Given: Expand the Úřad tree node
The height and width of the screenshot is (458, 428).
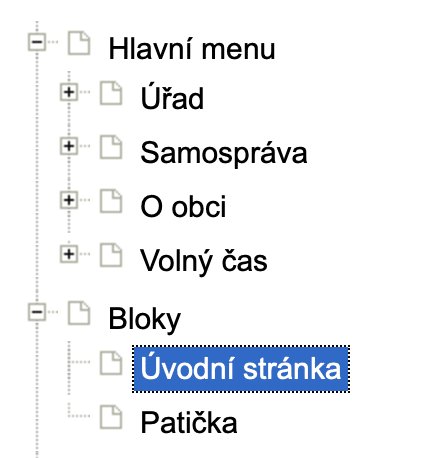Looking at the screenshot, I should (x=69, y=92).
